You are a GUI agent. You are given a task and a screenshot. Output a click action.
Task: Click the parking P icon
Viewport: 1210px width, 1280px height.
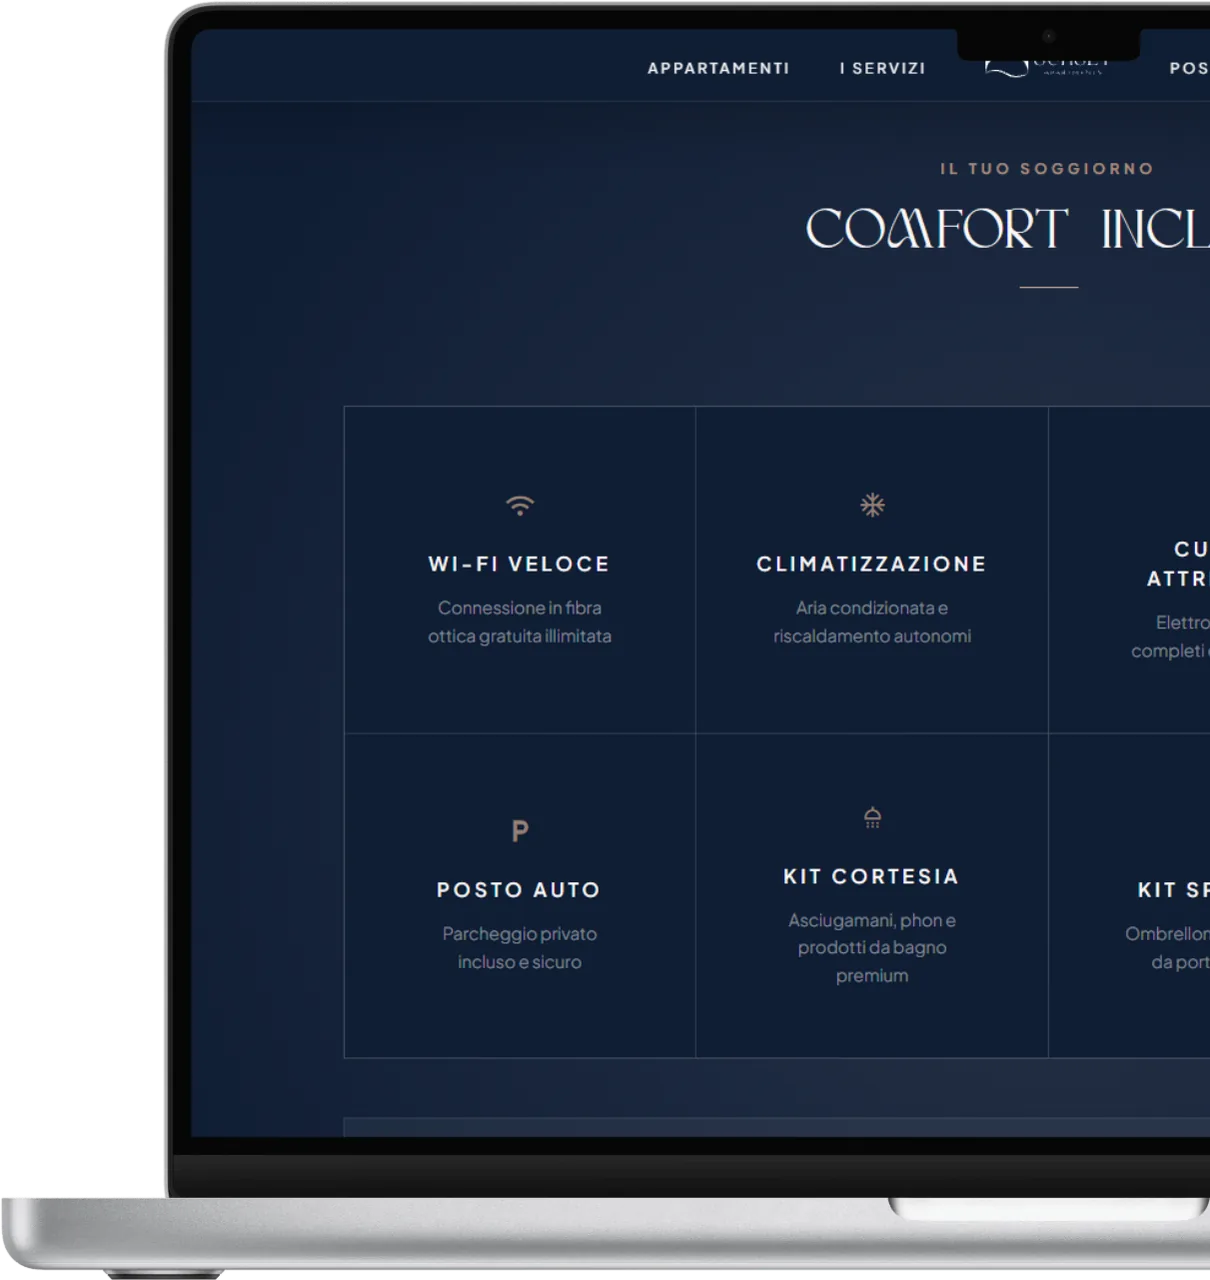(520, 831)
